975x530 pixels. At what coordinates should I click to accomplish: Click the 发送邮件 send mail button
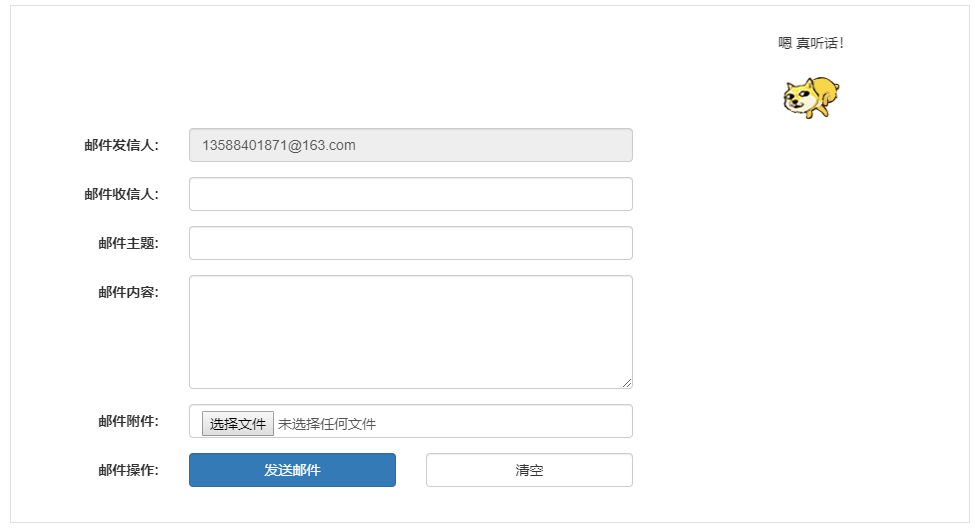(292, 470)
